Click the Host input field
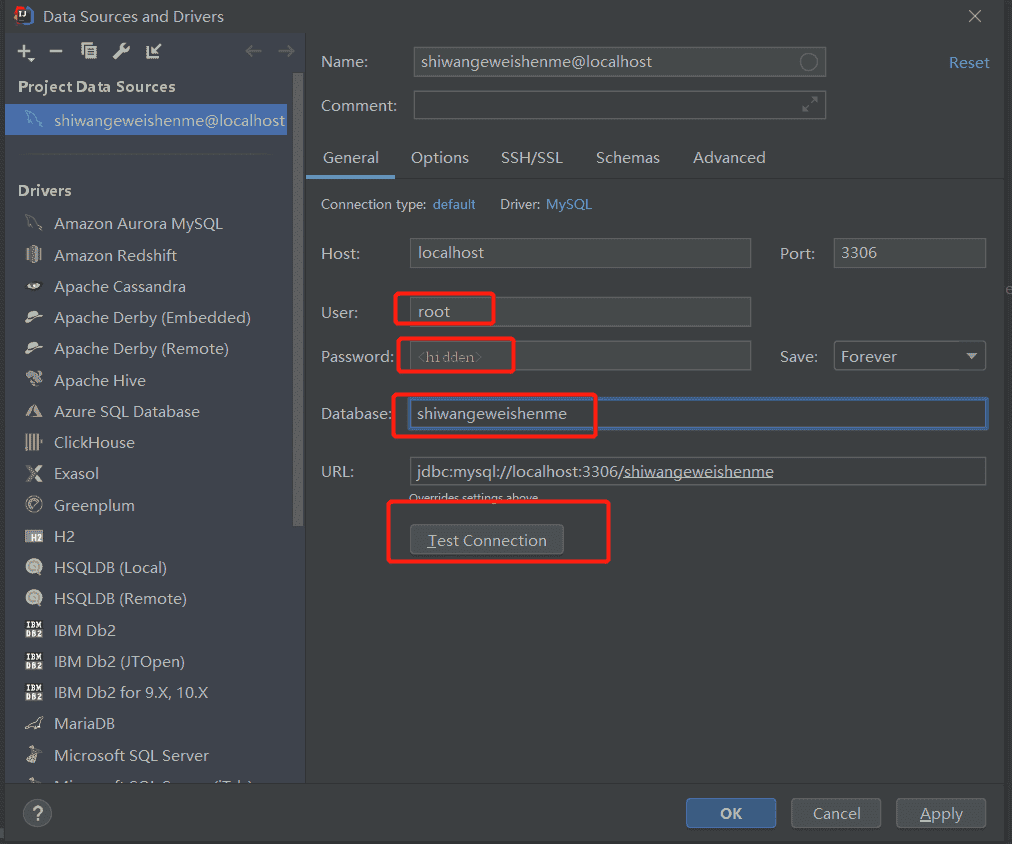 580,253
